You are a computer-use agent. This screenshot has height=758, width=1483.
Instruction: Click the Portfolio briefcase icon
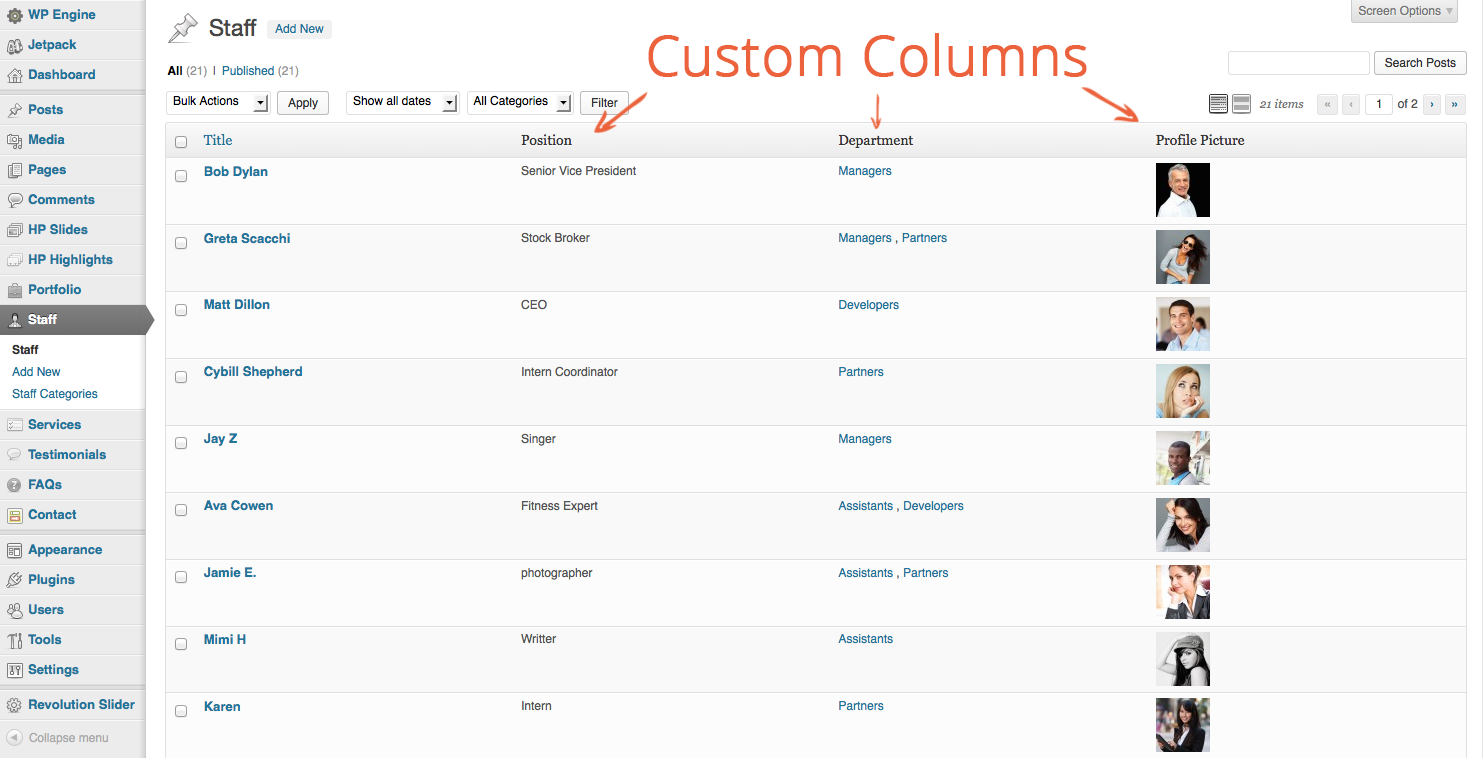tap(14, 290)
